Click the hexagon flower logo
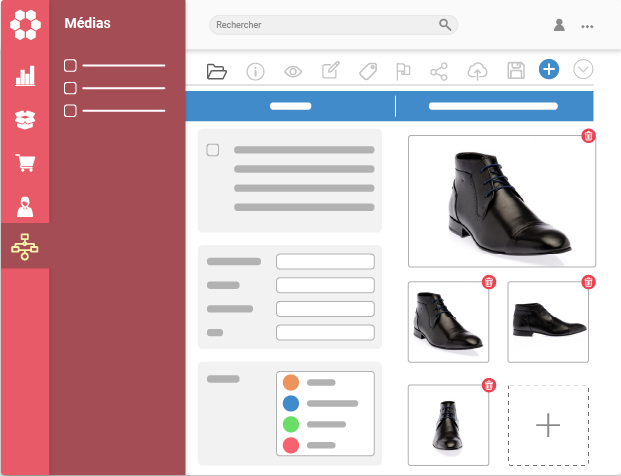Image resolution: width=621 pixels, height=476 pixels. pyautogui.click(x=25, y=25)
